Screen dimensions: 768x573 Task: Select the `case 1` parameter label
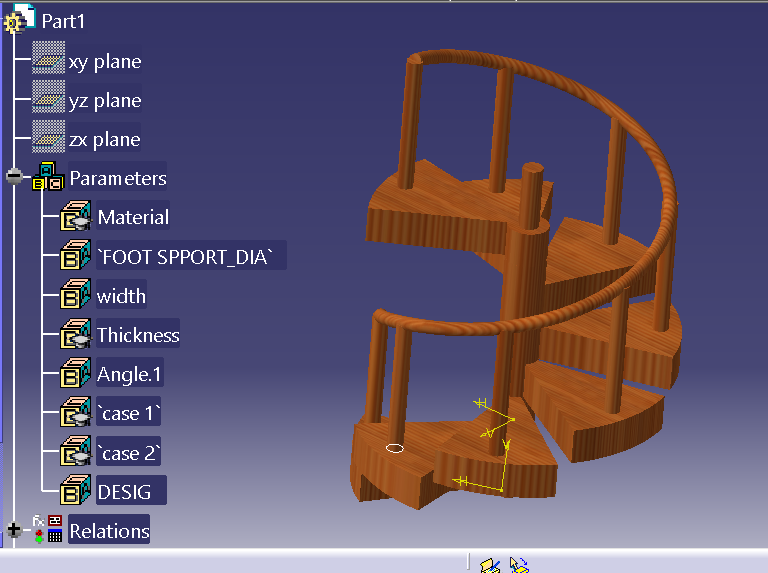pos(129,413)
